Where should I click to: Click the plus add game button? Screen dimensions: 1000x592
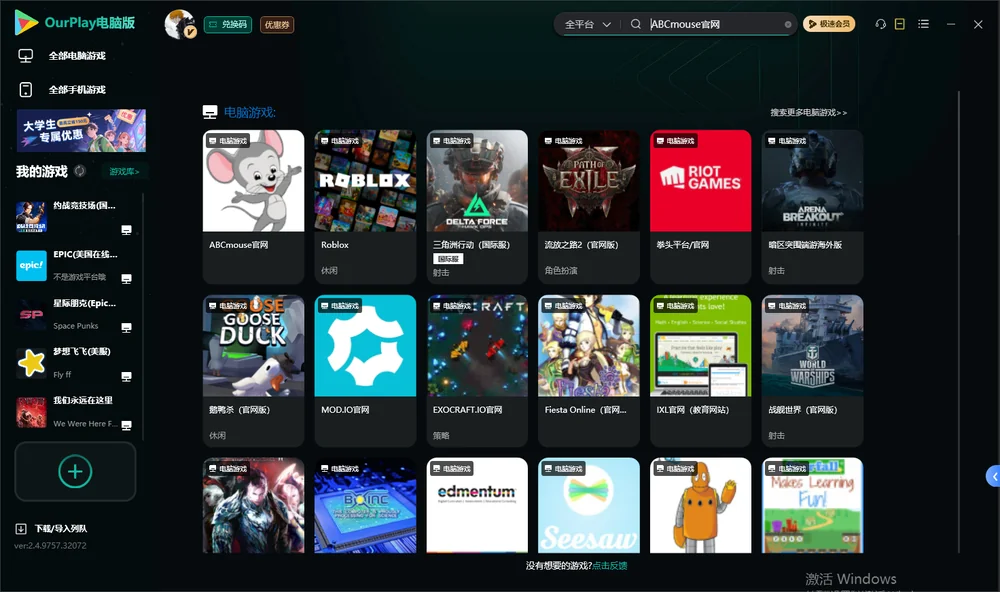pyautogui.click(x=75, y=471)
